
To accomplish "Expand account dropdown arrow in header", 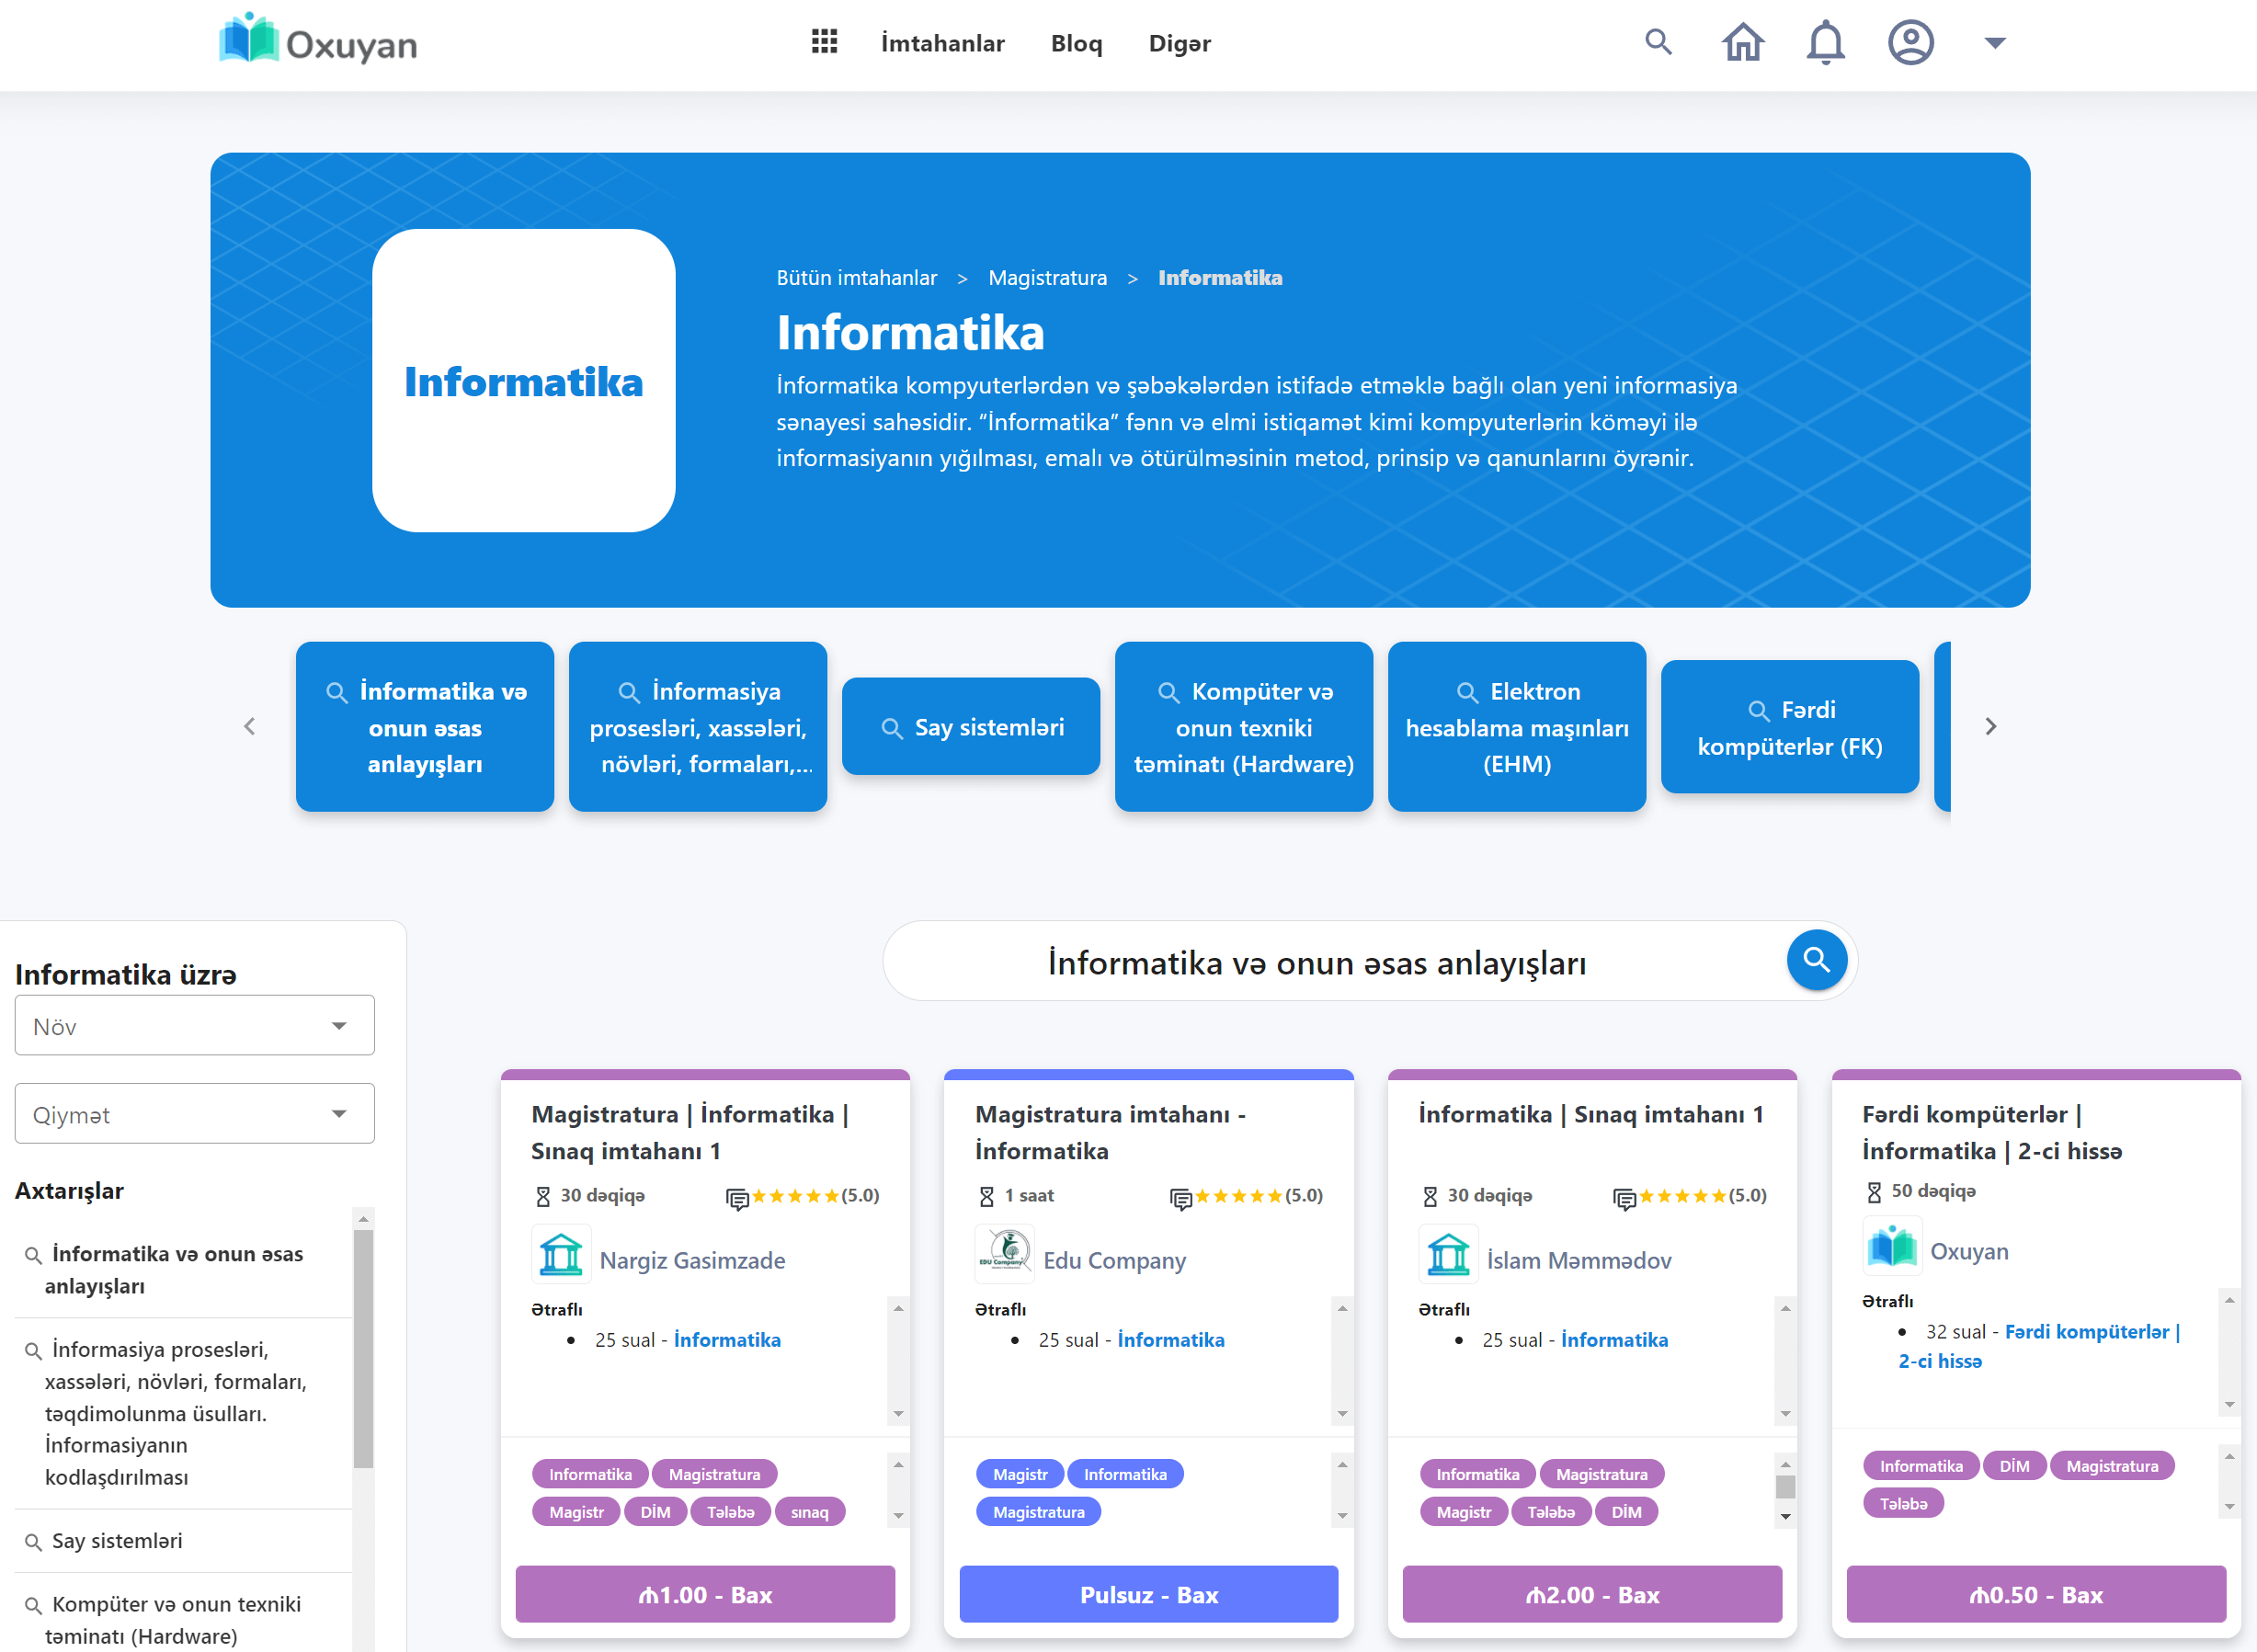I will pyautogui.click(x=1995, y=43).
